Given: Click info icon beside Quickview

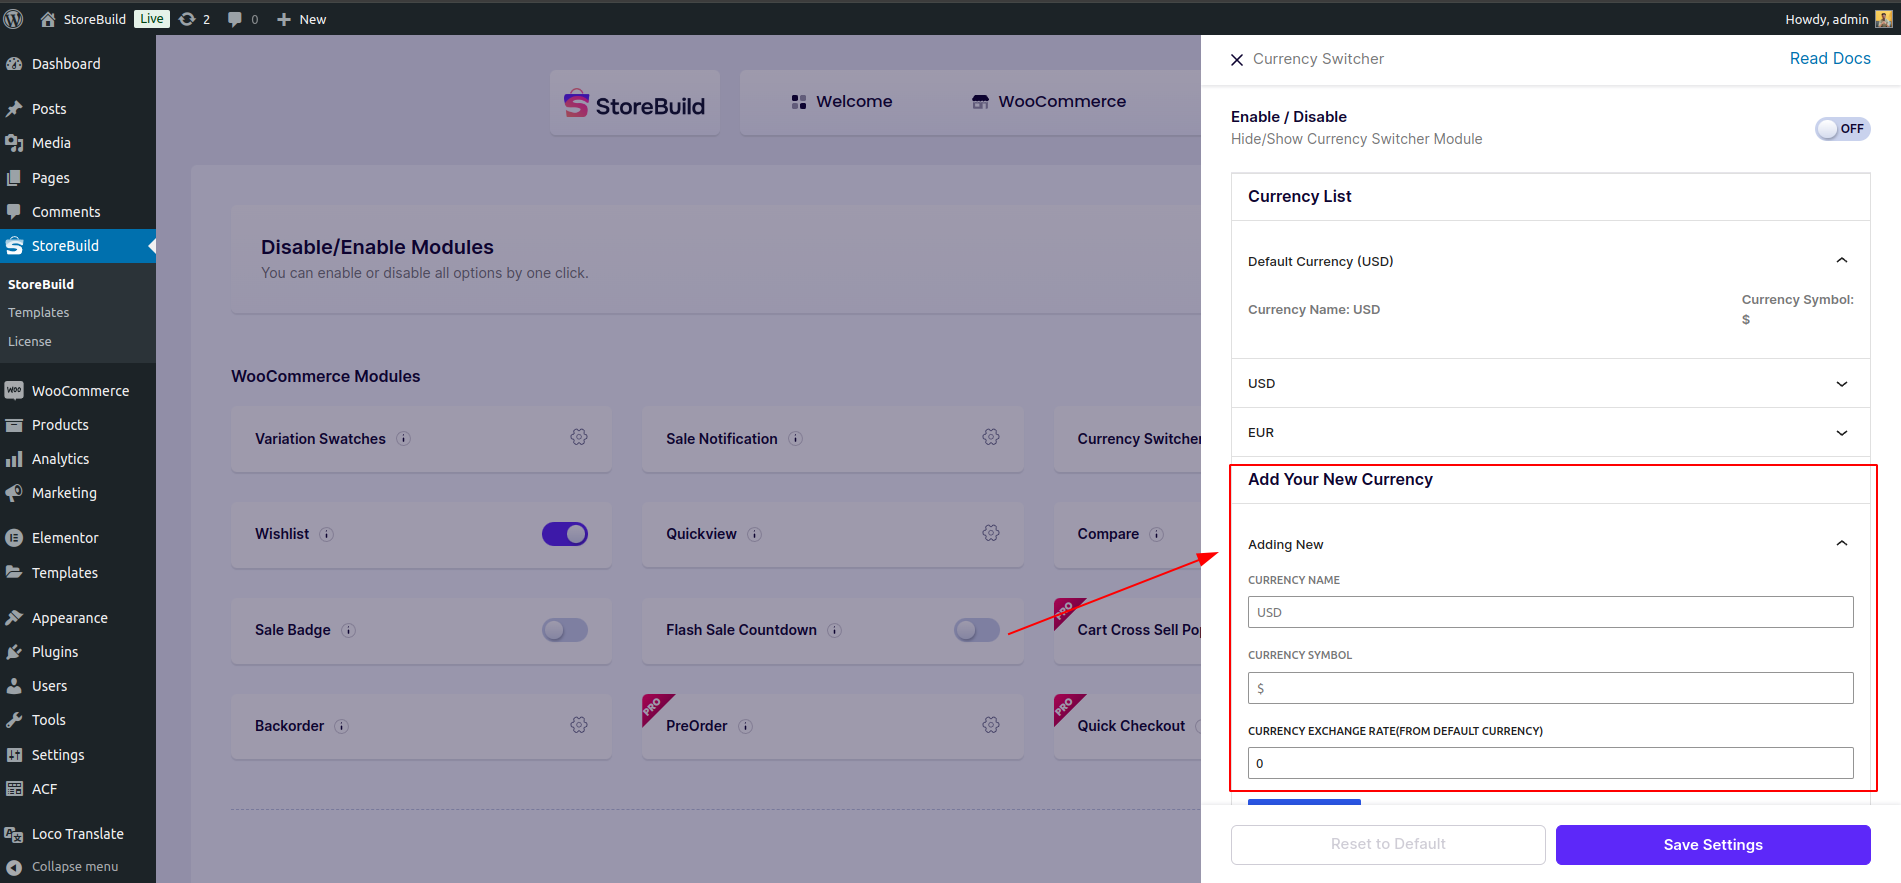Looking at the screenshot, I should click(x=755, y=535).
